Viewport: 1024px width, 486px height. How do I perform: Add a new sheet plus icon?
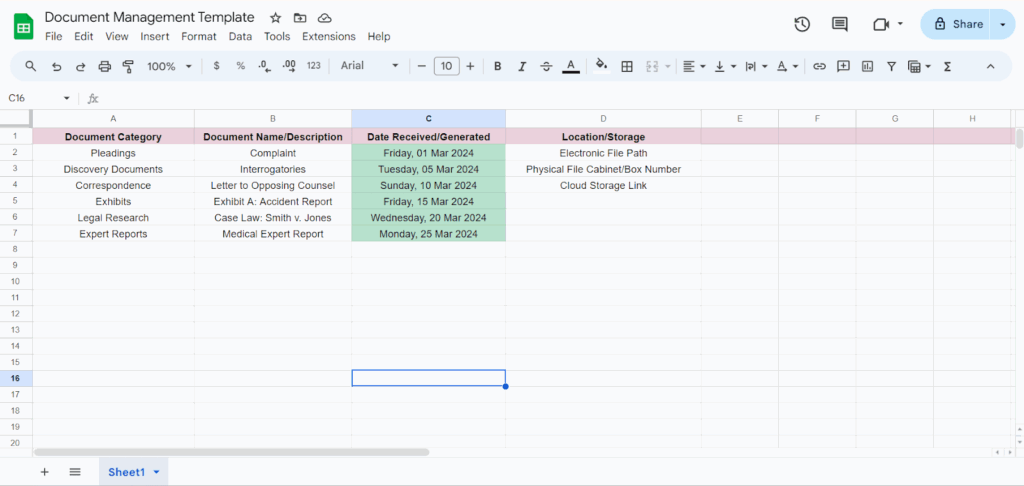[44, 472]
